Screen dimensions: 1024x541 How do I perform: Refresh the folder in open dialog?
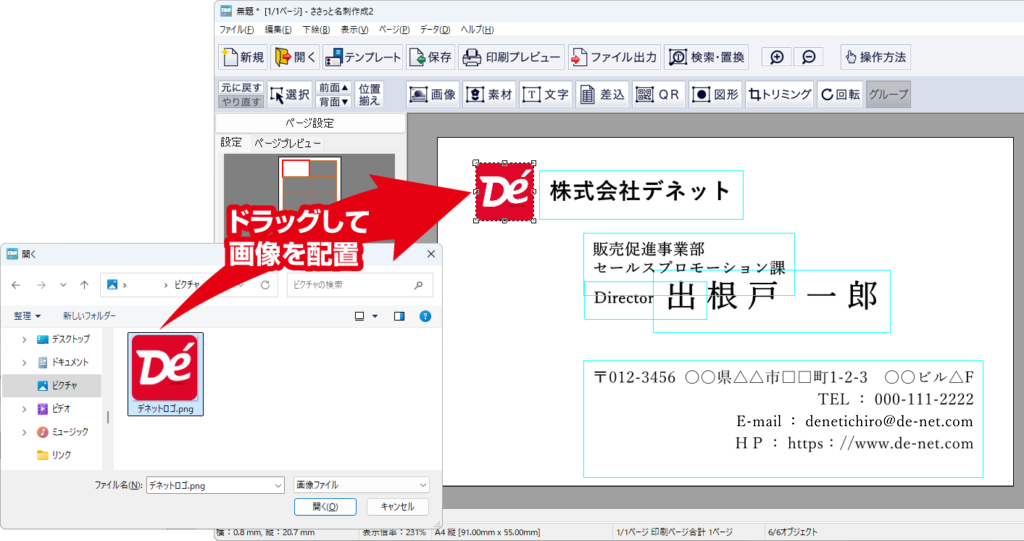click(x=265, y=285)
